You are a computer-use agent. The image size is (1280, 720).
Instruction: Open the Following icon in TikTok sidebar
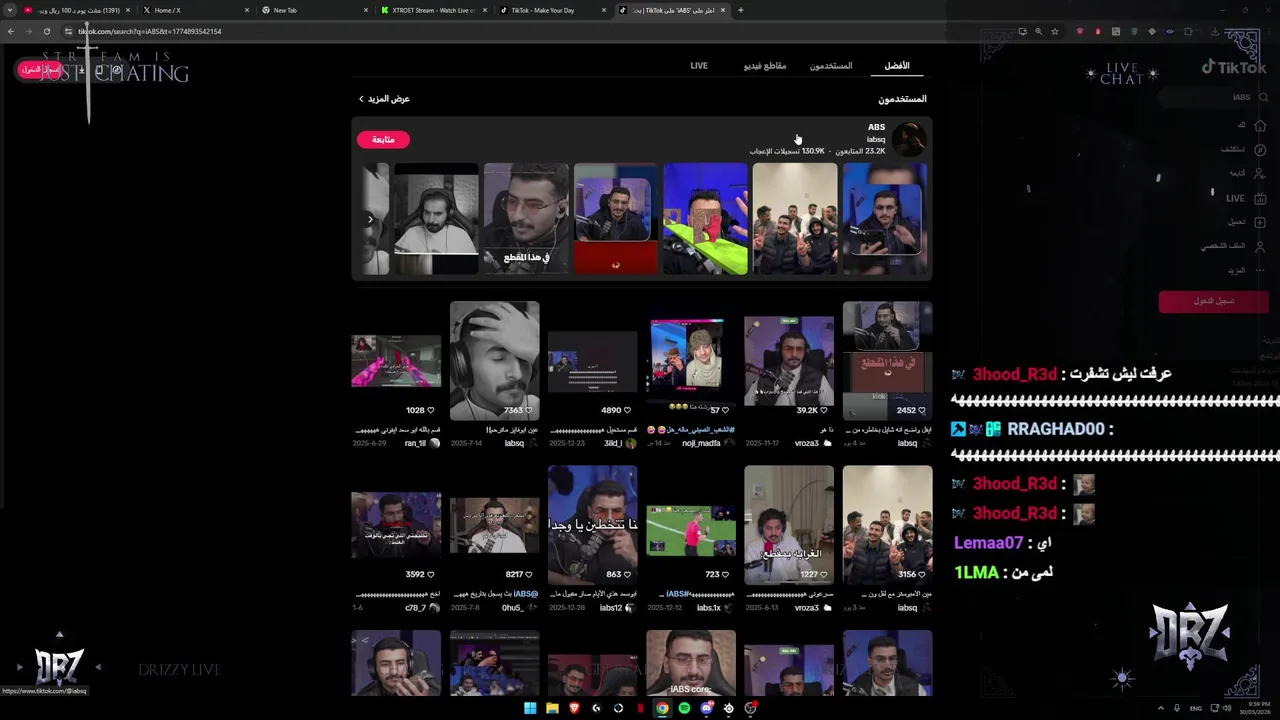(1260, 174)
